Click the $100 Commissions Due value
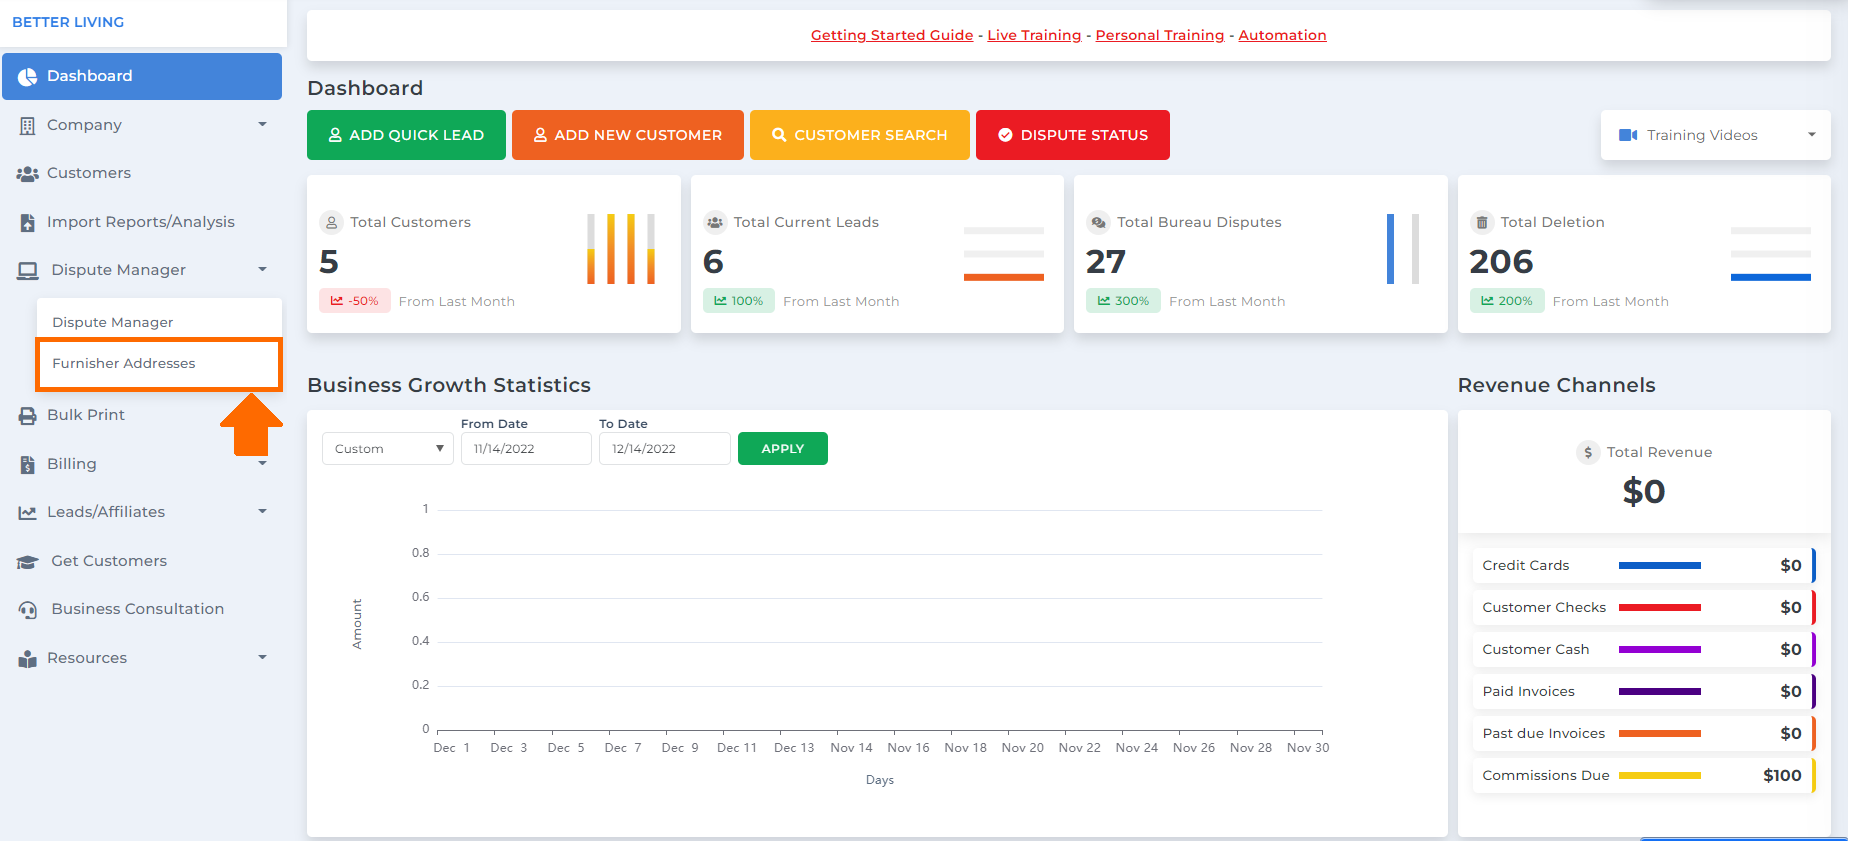 pyautogui.click(x=1782, y=776)
